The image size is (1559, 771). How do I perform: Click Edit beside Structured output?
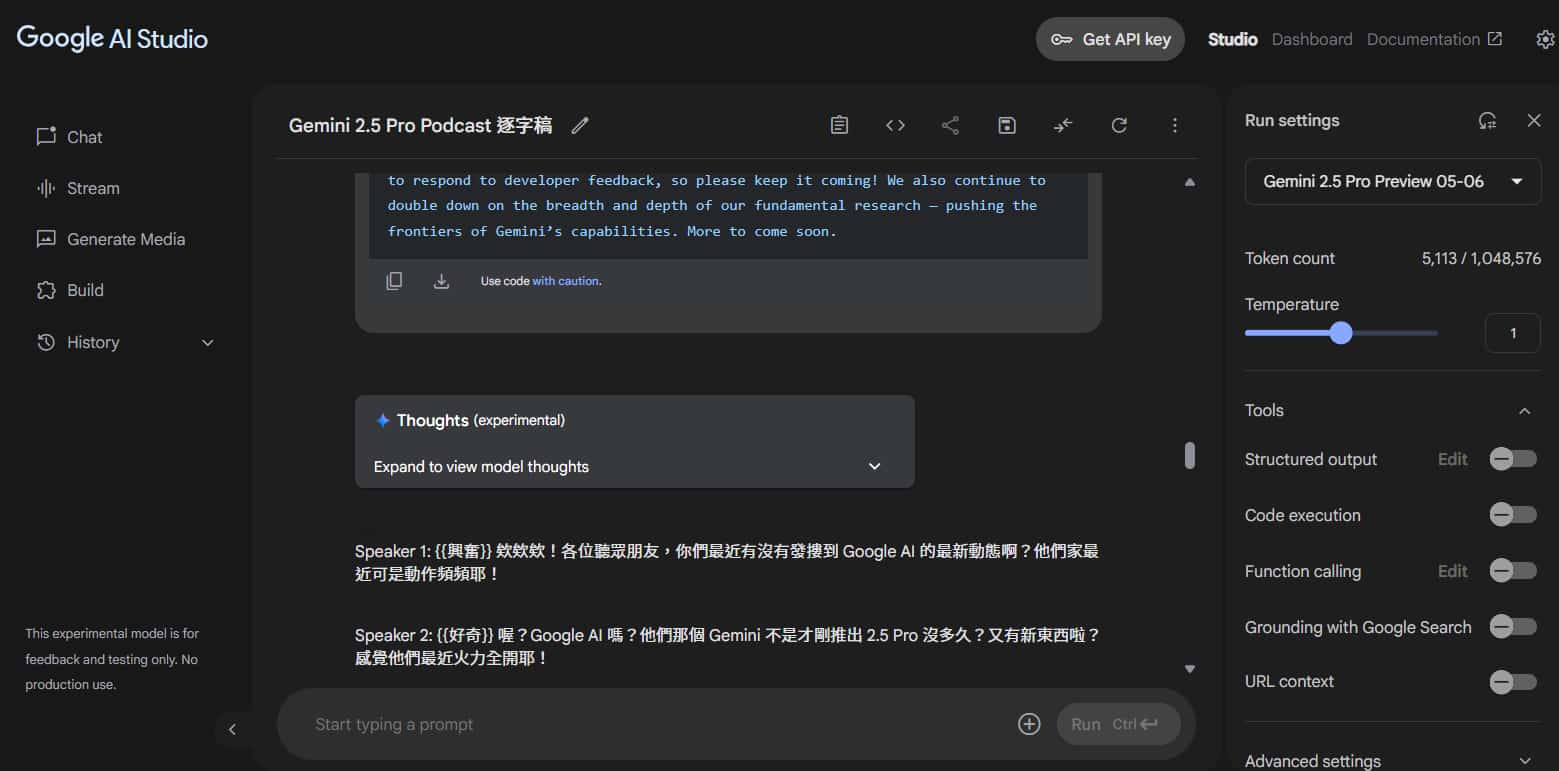(1453, 459)
